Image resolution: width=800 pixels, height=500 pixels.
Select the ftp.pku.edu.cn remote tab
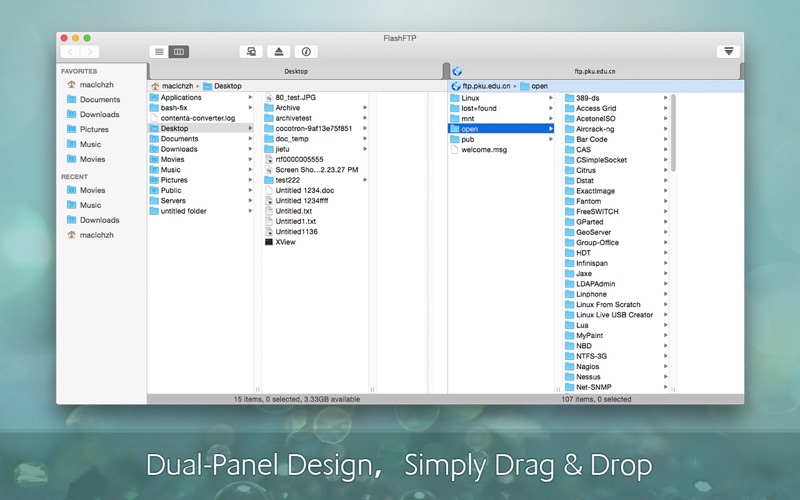(595, 71)
